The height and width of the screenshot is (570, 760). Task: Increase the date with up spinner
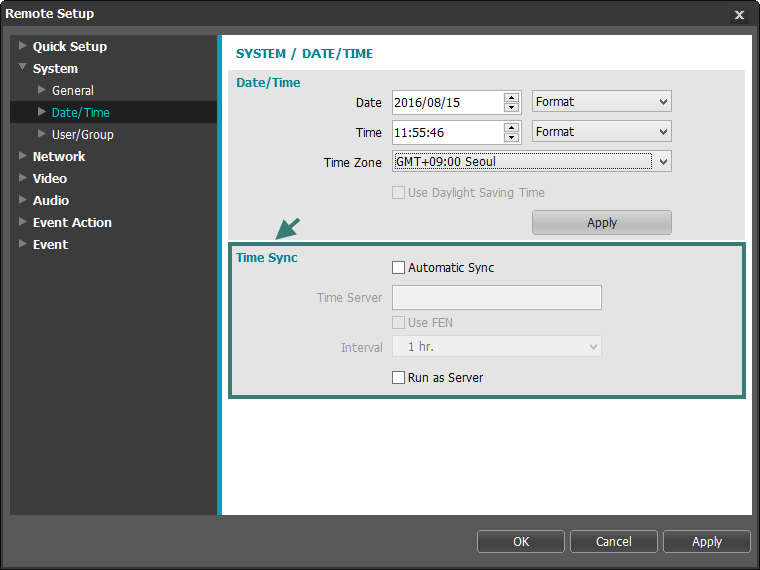click(511, 97)
